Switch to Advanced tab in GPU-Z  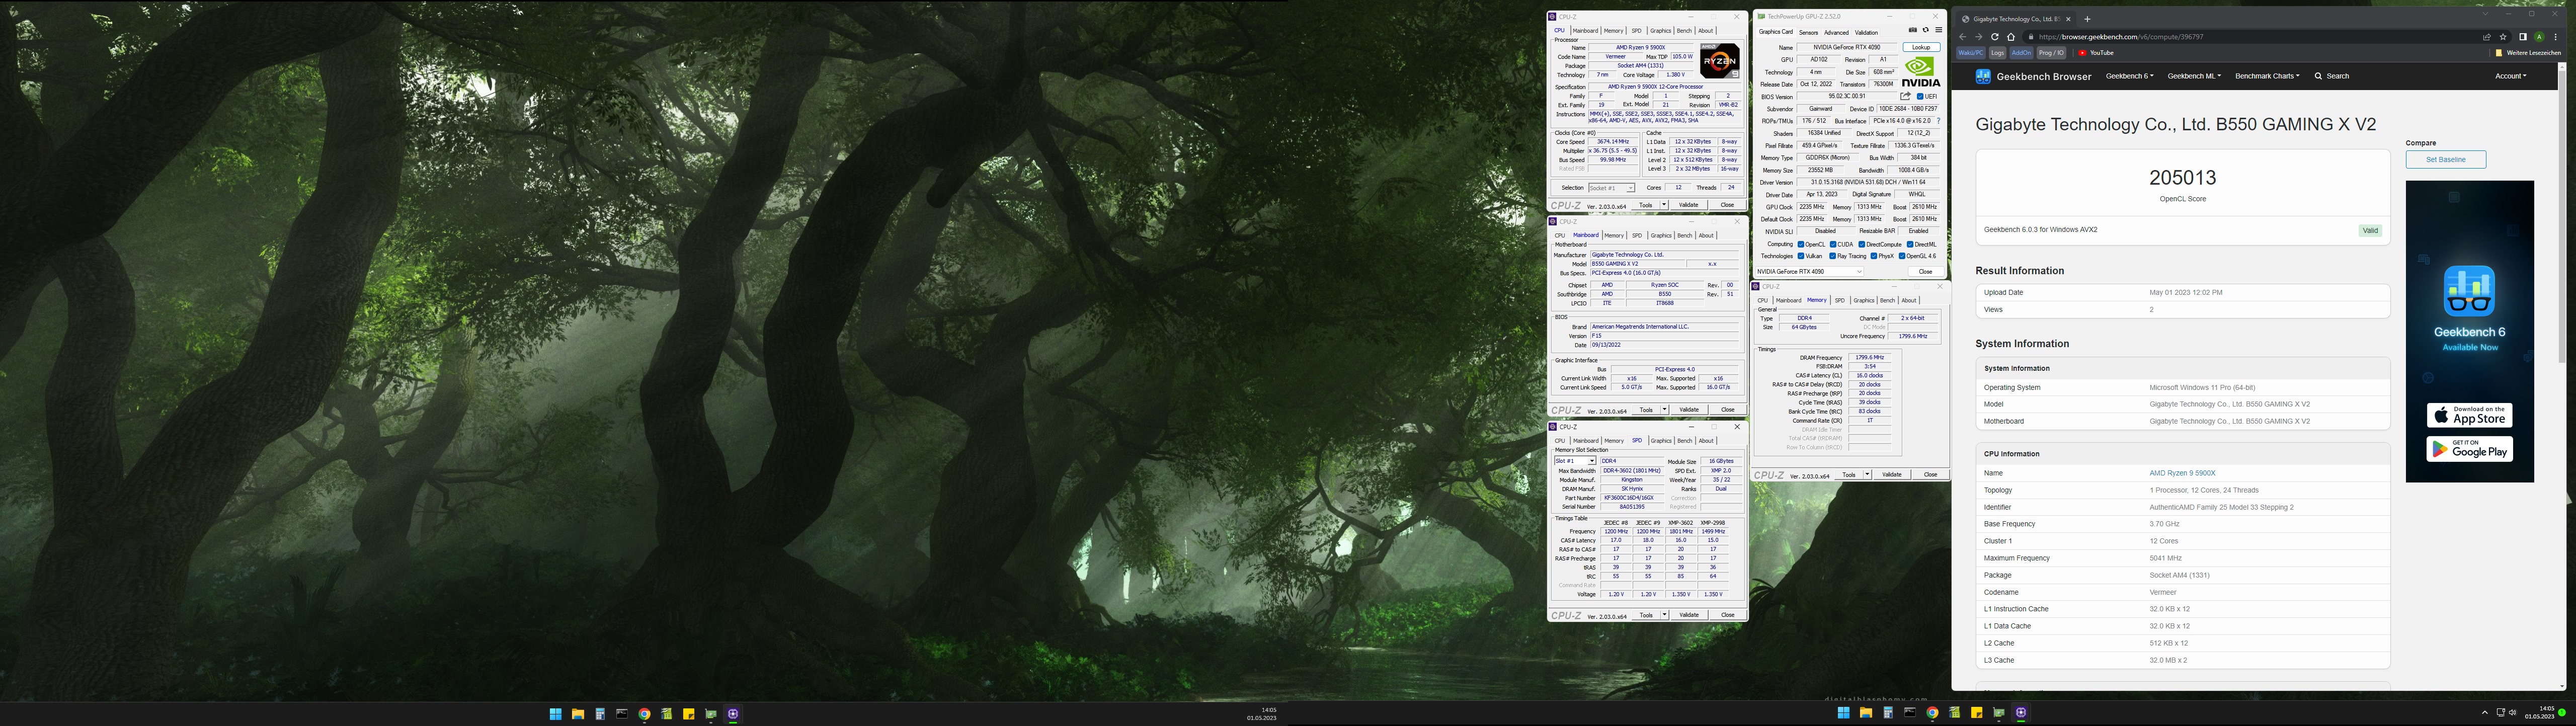click(x=1836, y=32)
